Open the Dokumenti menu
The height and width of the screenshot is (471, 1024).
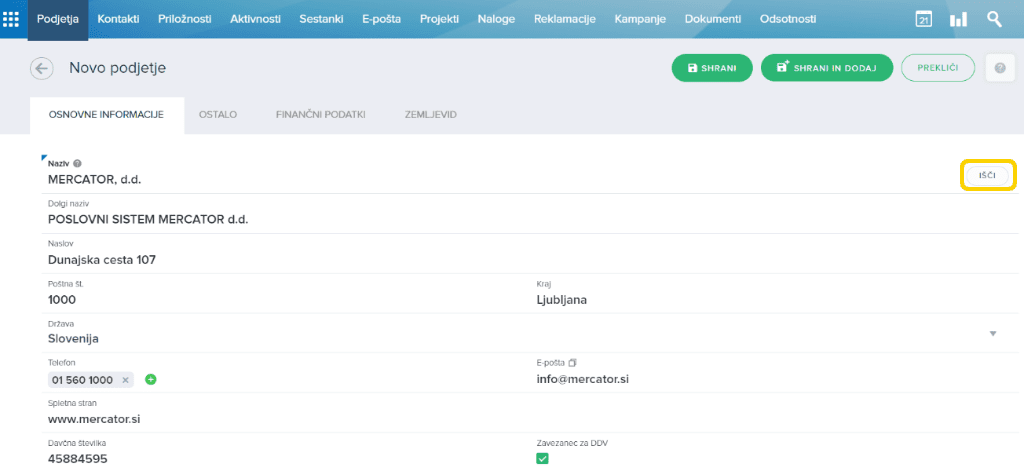(x=713, y=19)
